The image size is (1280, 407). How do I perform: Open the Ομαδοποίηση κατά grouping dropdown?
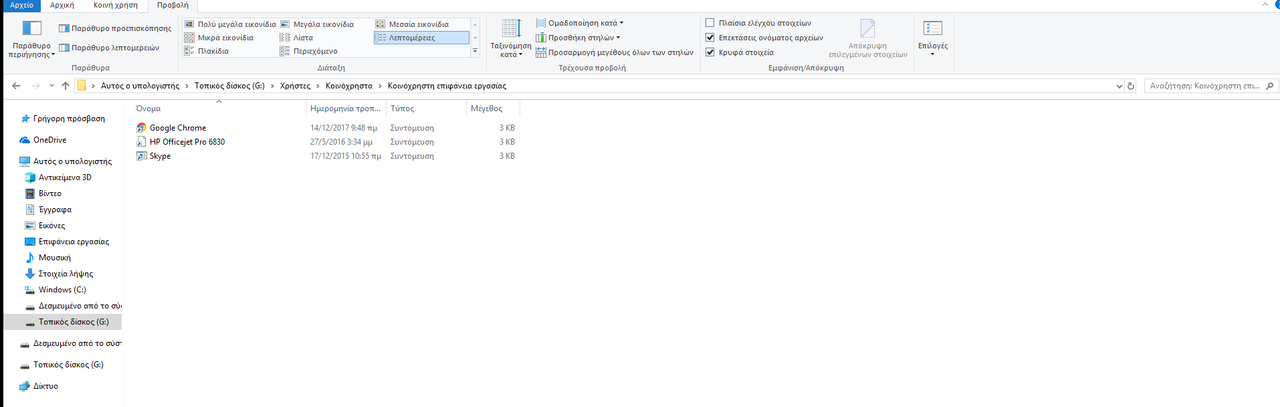pos(579,22)
